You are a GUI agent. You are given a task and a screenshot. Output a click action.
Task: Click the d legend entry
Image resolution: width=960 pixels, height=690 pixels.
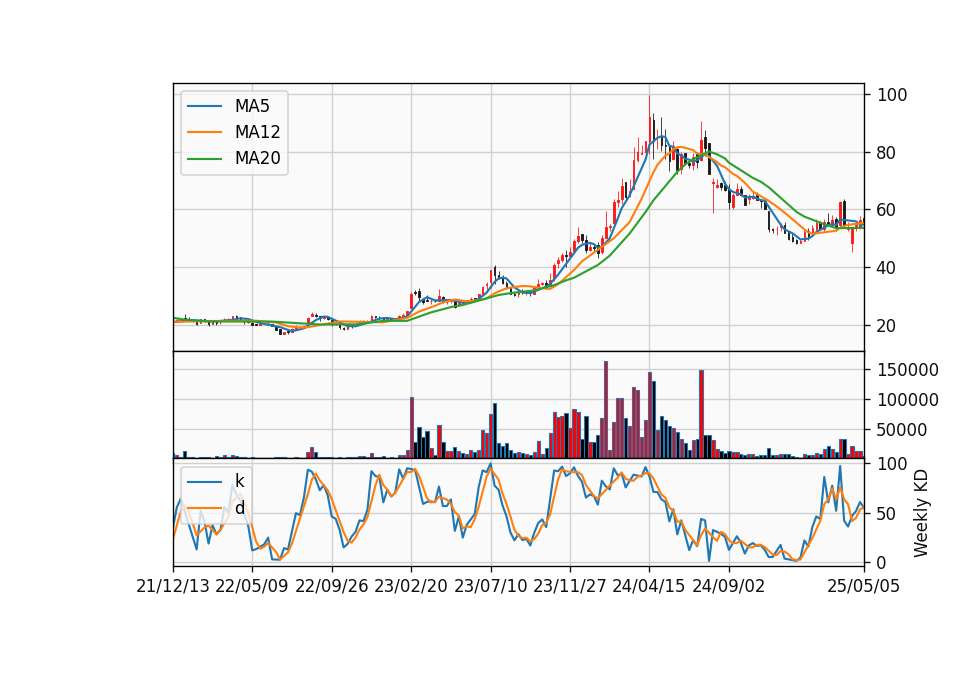216,508
